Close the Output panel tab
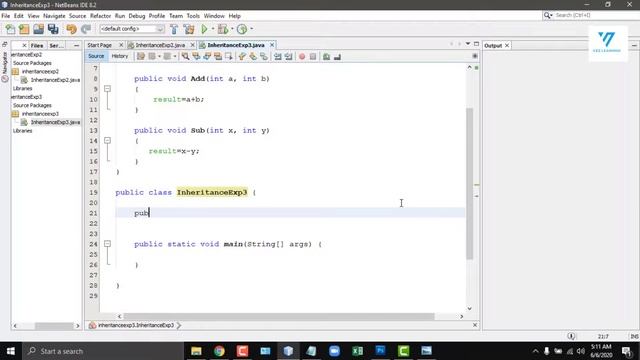 coord(507,45)
